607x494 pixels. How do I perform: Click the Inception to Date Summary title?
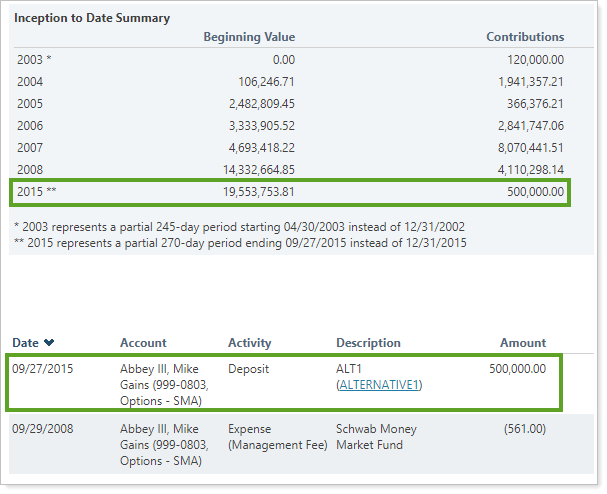(x=92, y=18)
